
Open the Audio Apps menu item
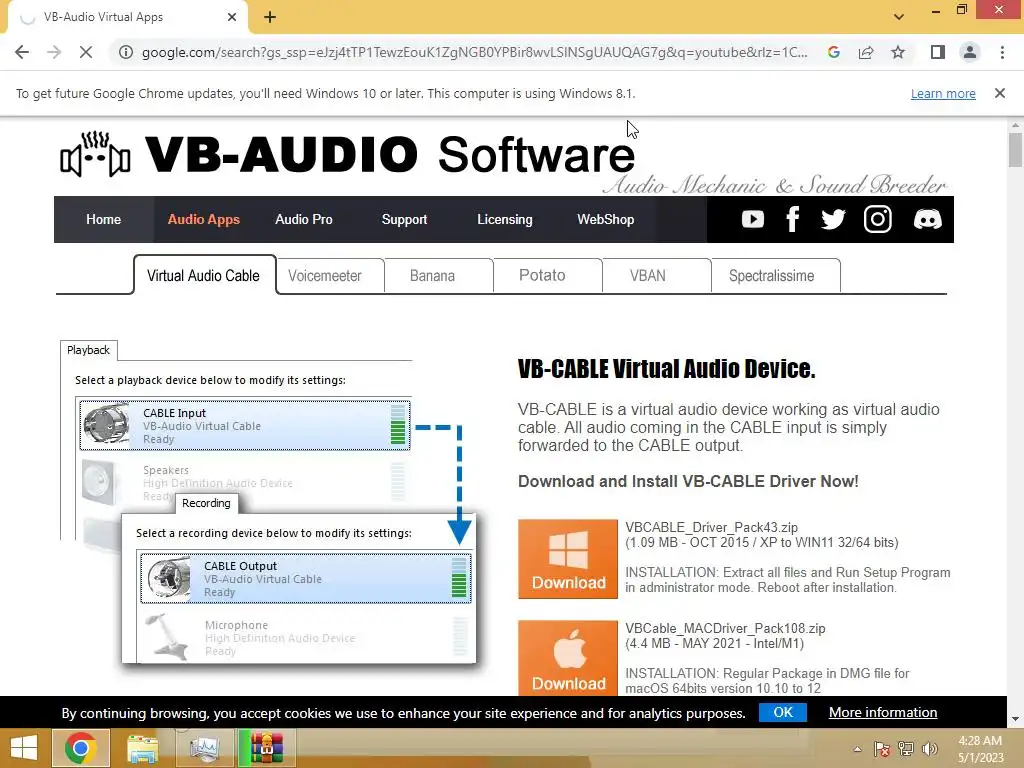[x=204, y=219]
